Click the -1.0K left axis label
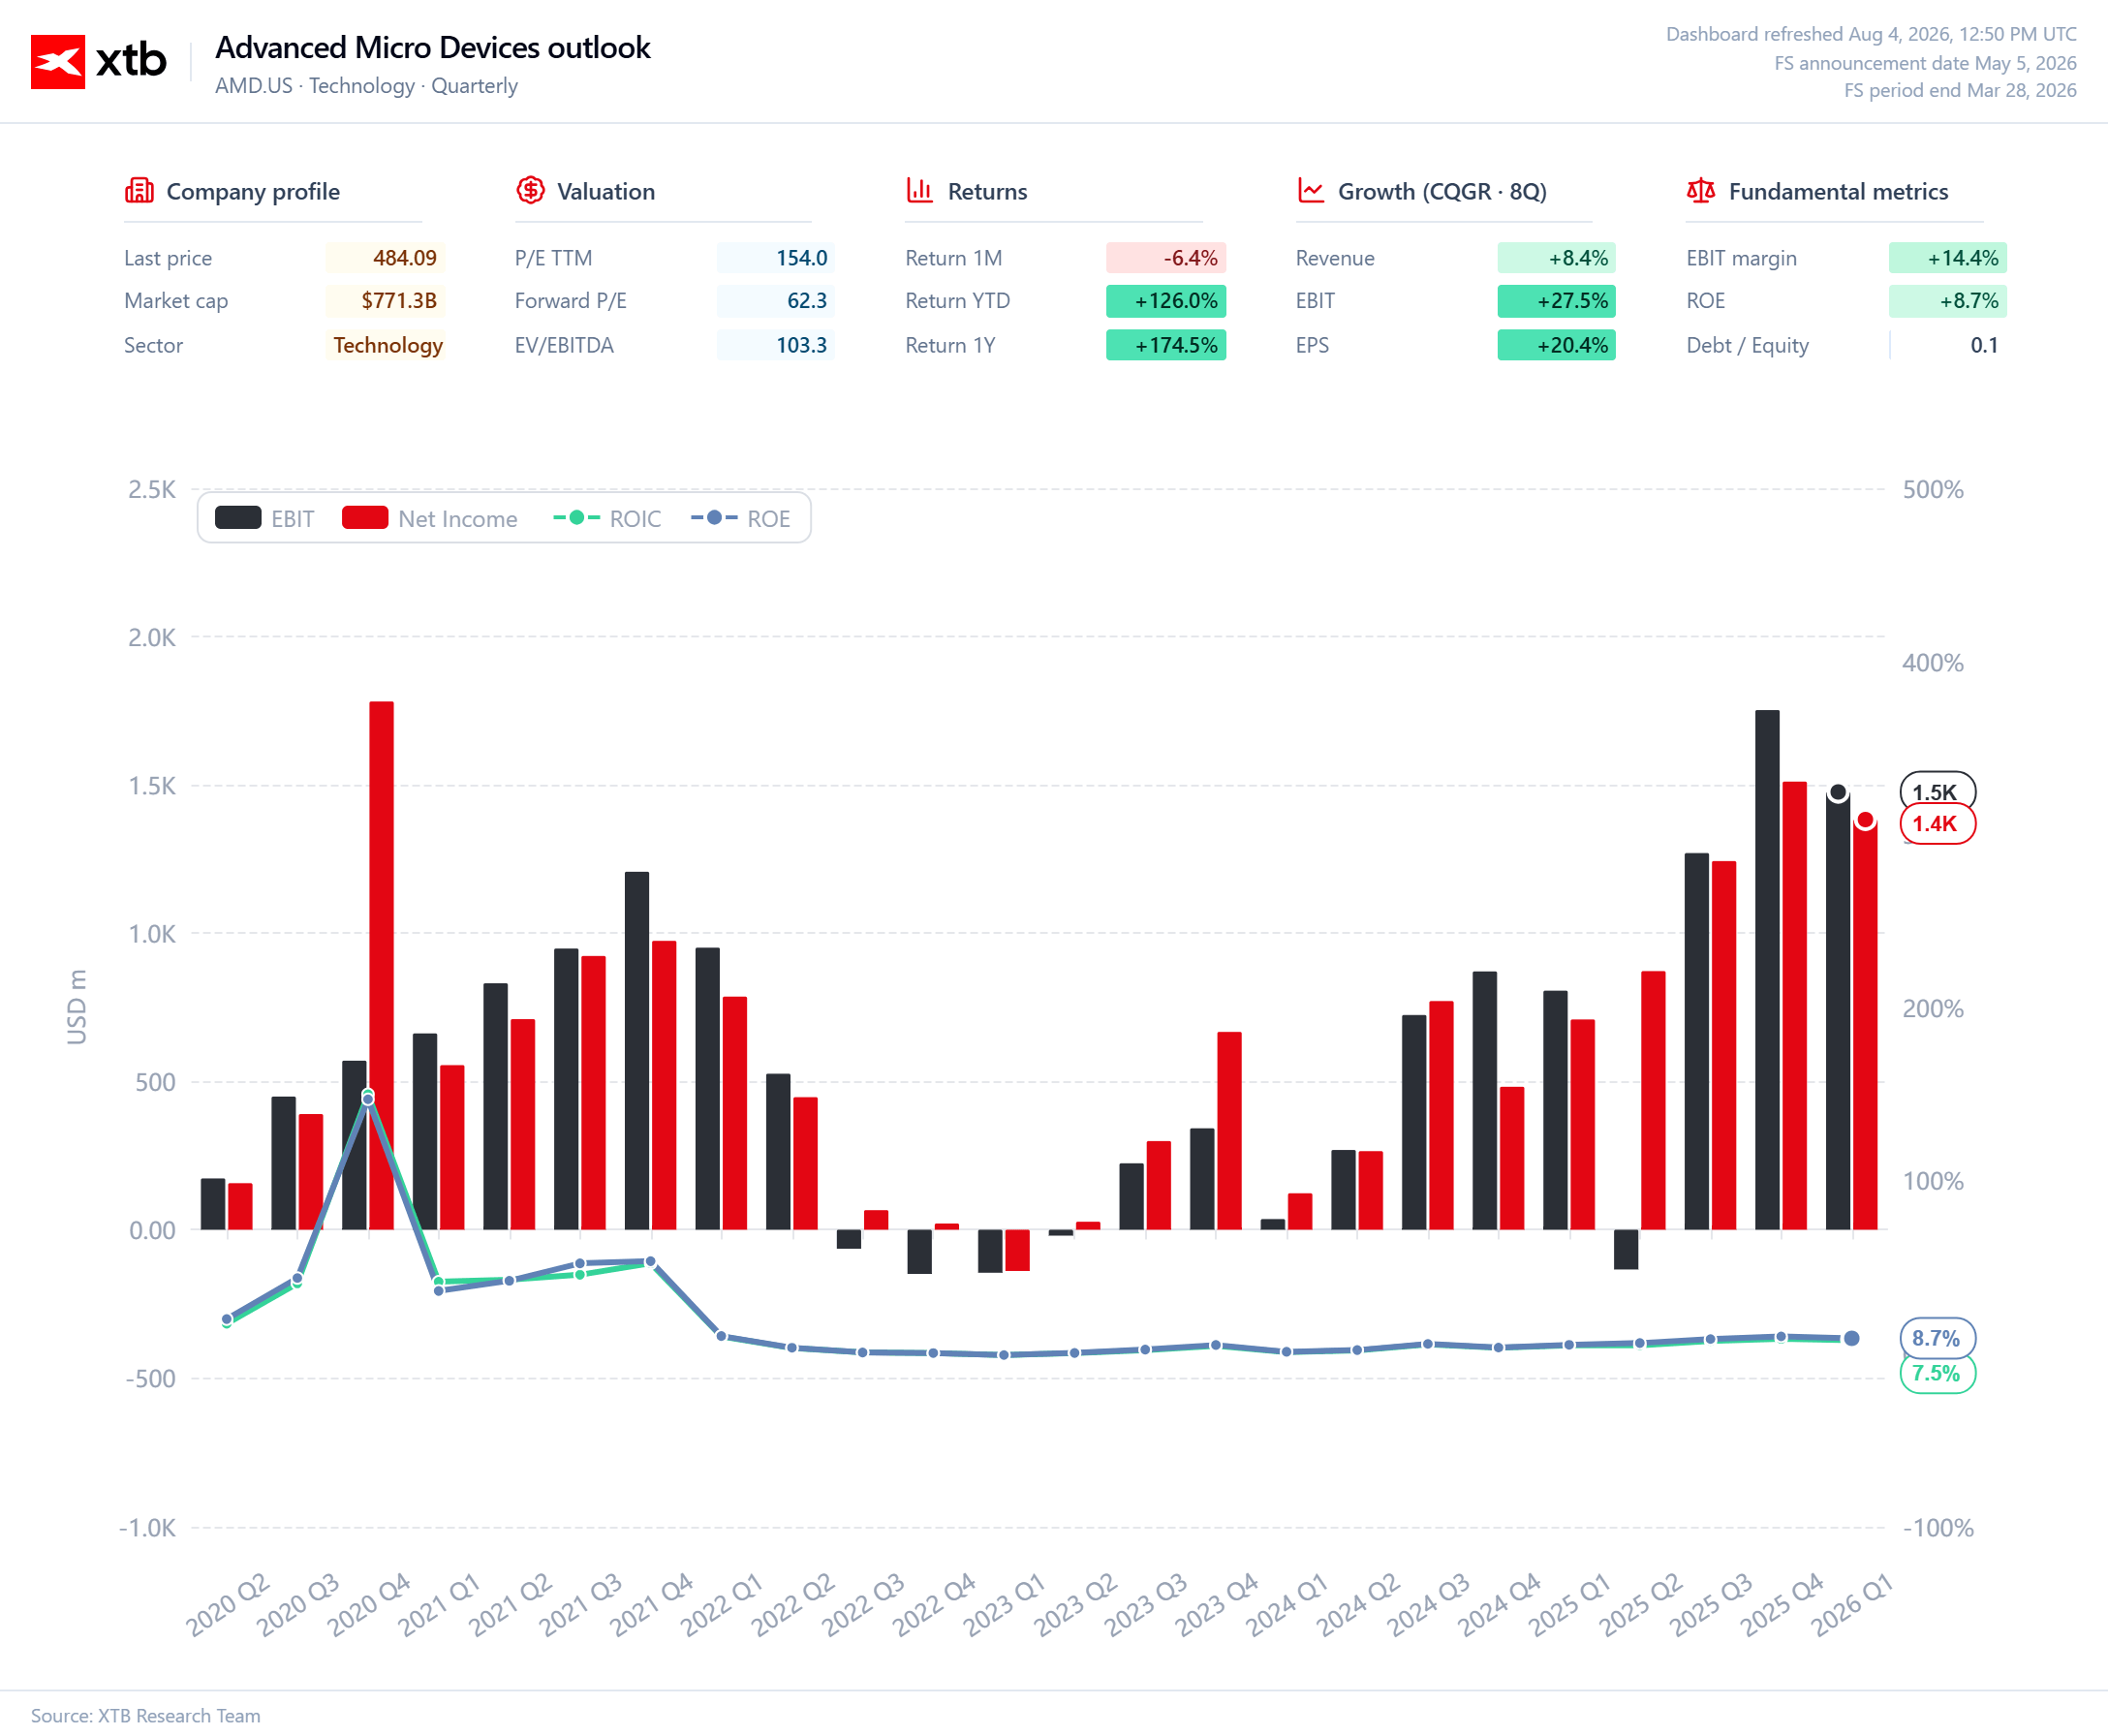This screenshot has height=1736, width=2108. pos(147,1527)
